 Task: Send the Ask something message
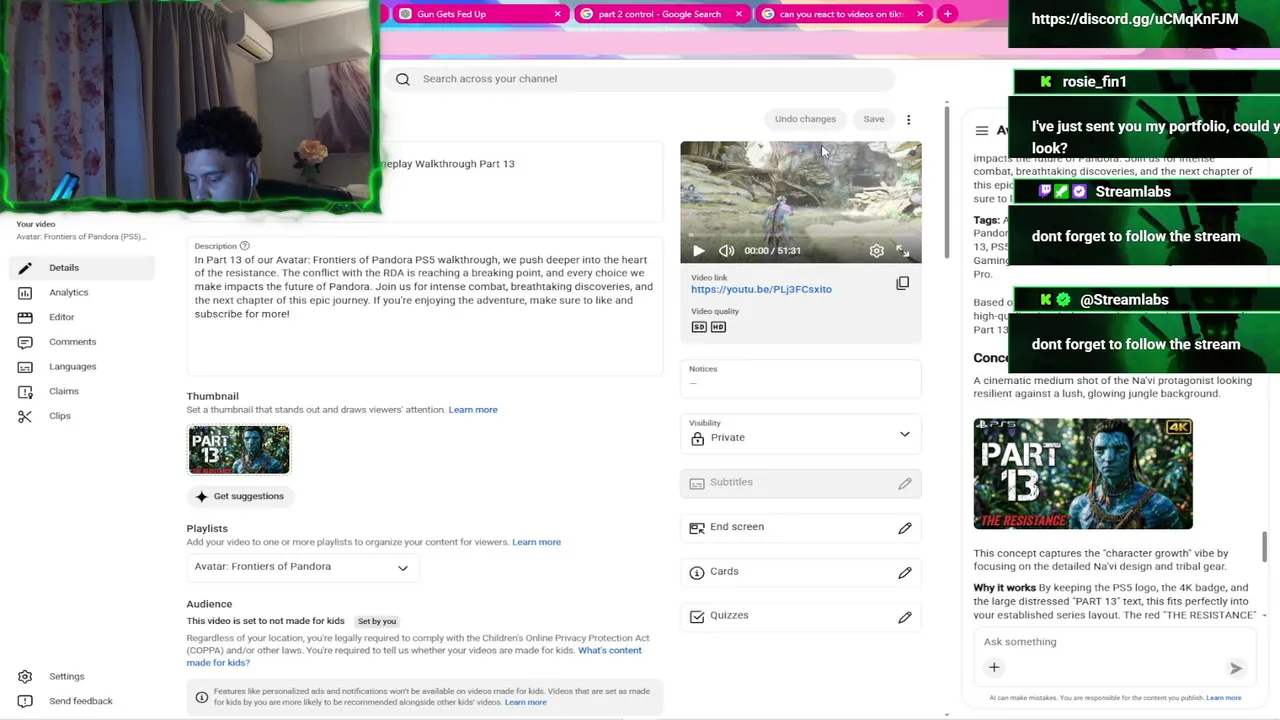[x=1236, y=668]
